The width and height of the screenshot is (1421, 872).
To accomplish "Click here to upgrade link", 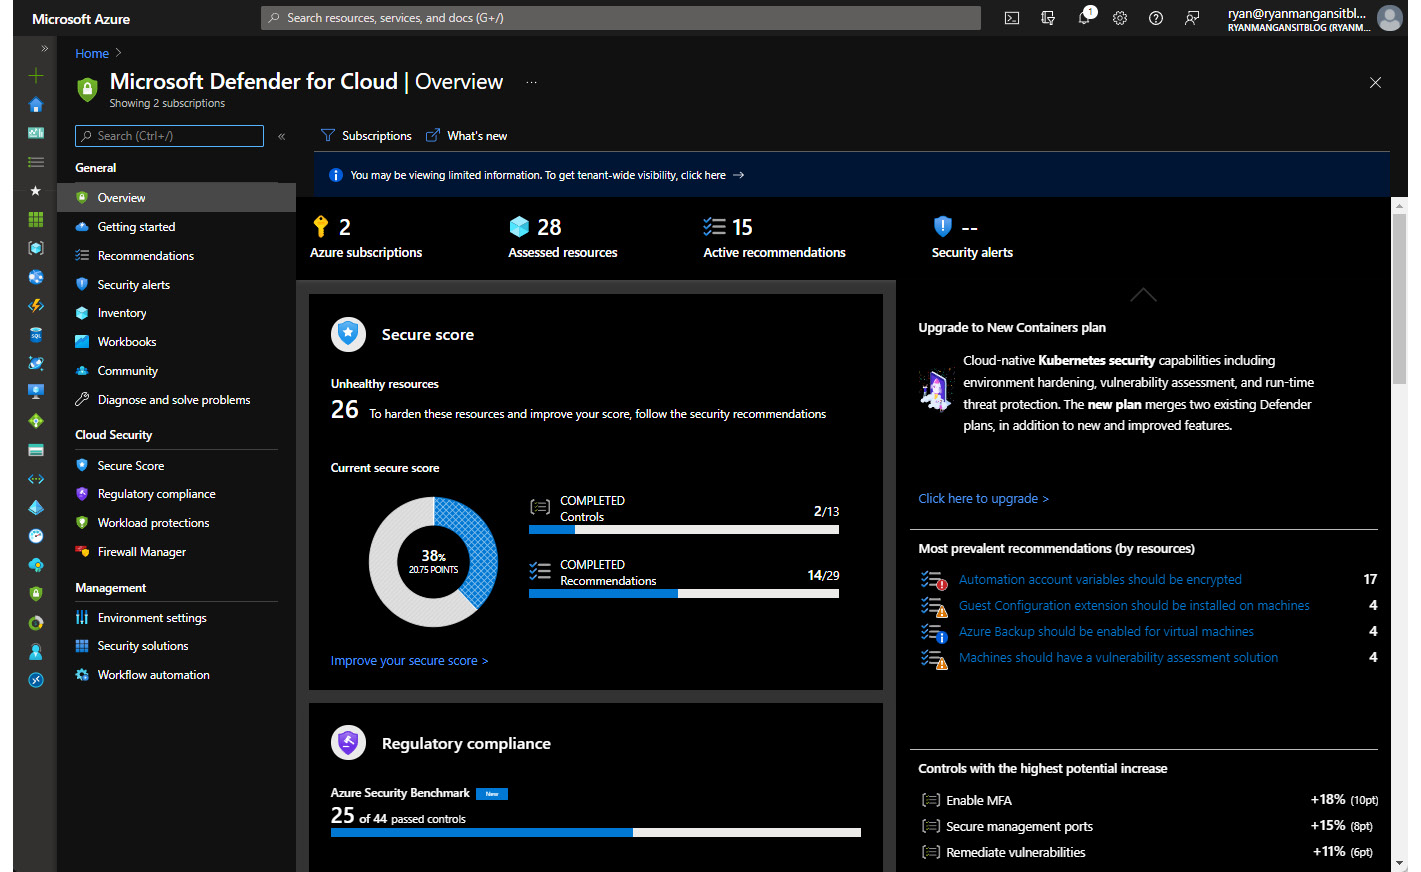I will 984,499.
